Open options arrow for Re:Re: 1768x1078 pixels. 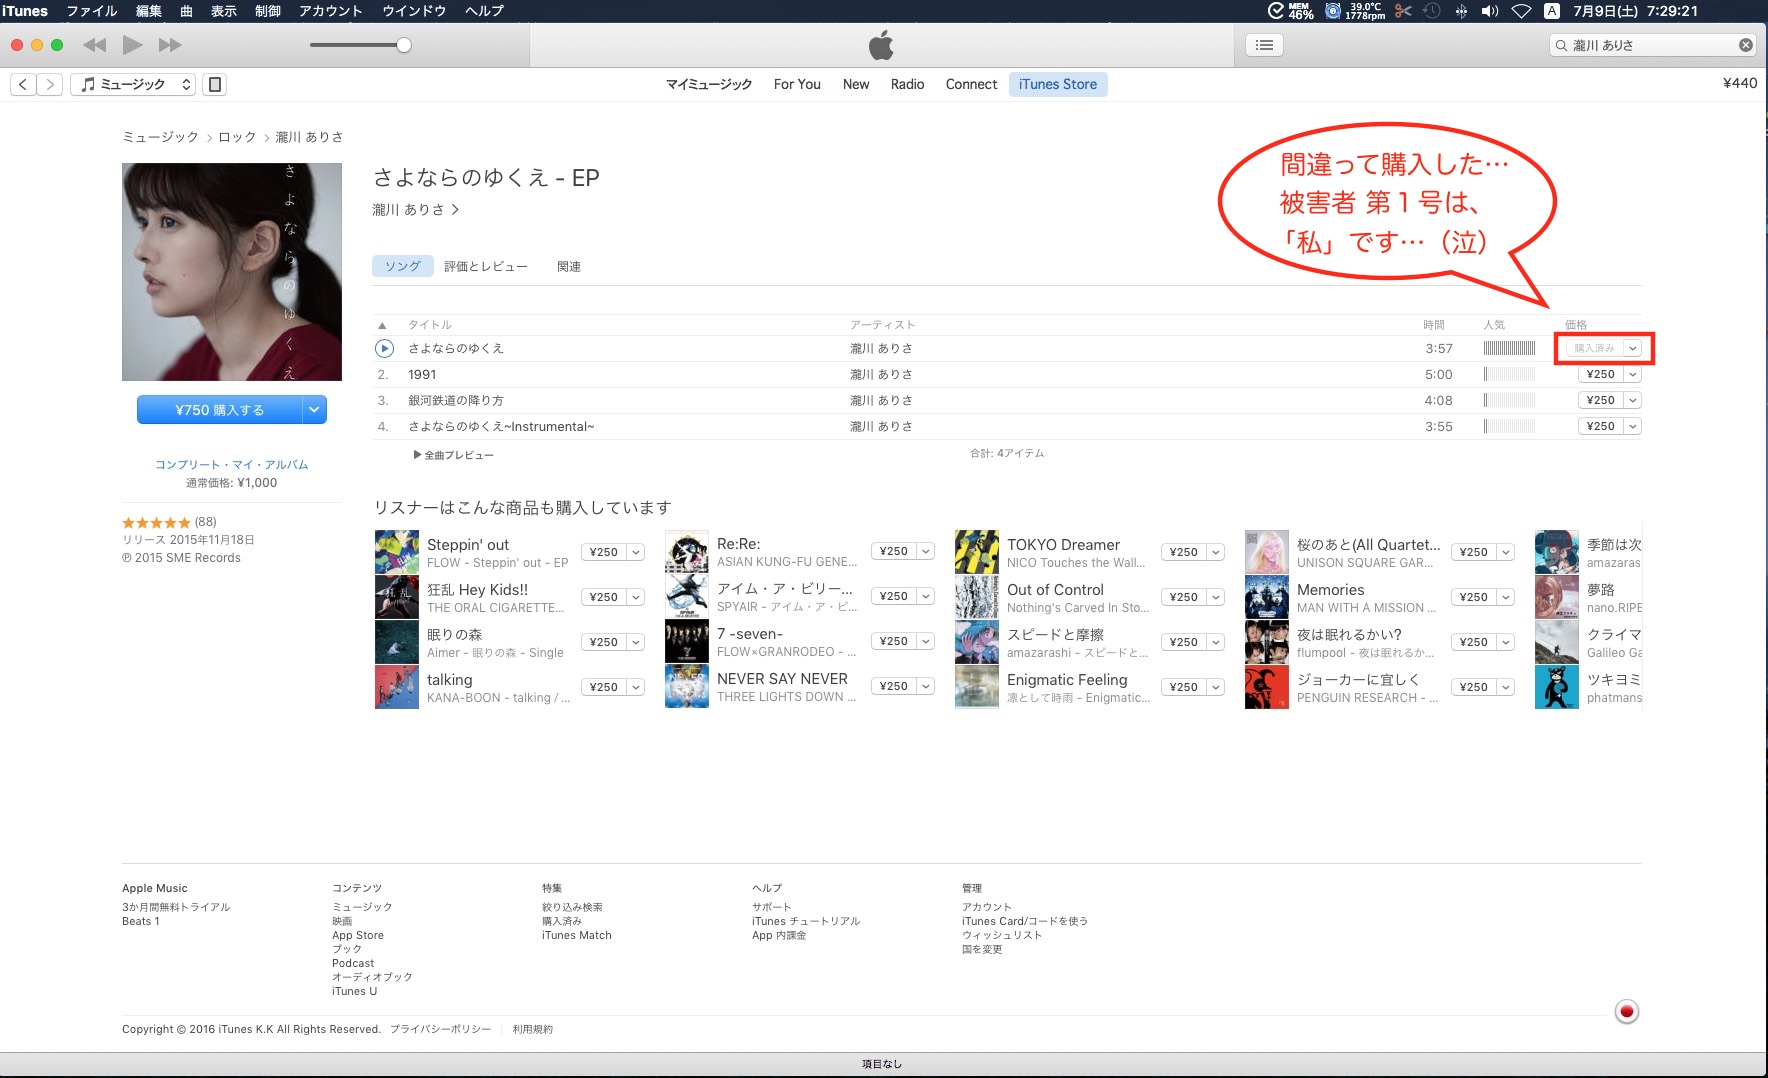(x=926, y=551)
